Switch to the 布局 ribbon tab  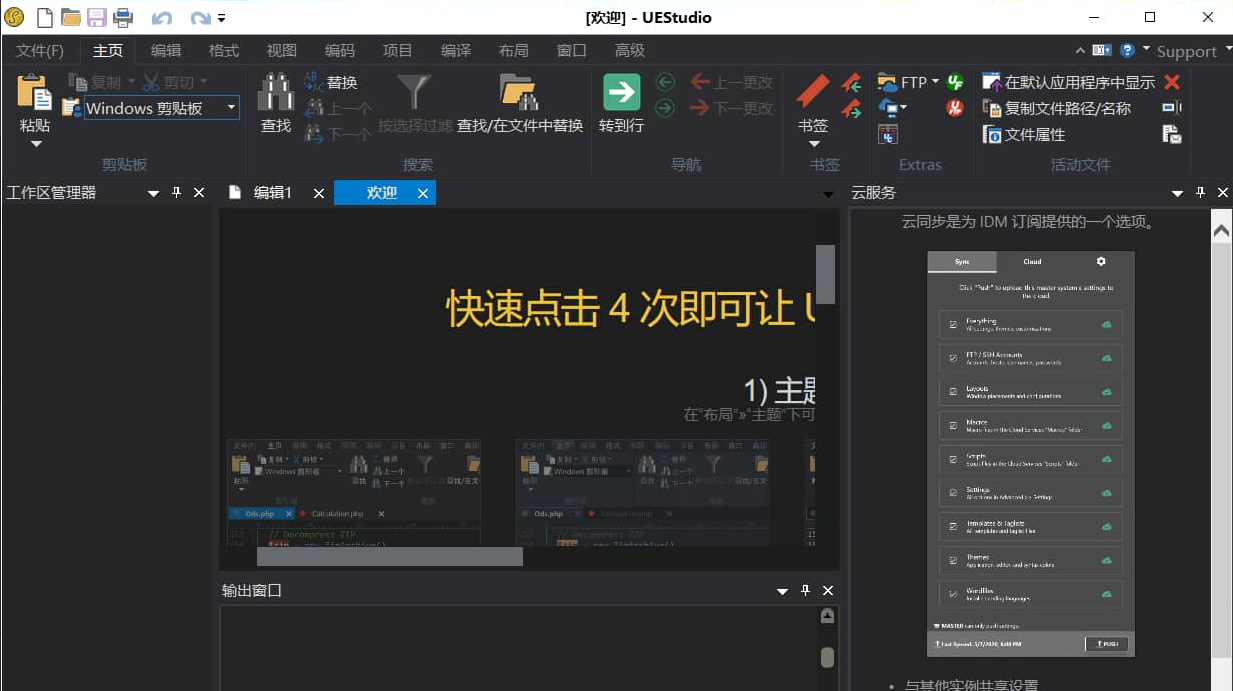pyautogui.click(x=514, y=51)
